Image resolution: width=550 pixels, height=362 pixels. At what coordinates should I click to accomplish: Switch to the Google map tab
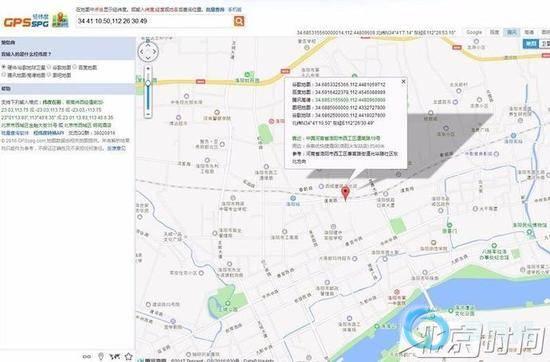pos(474,32)
